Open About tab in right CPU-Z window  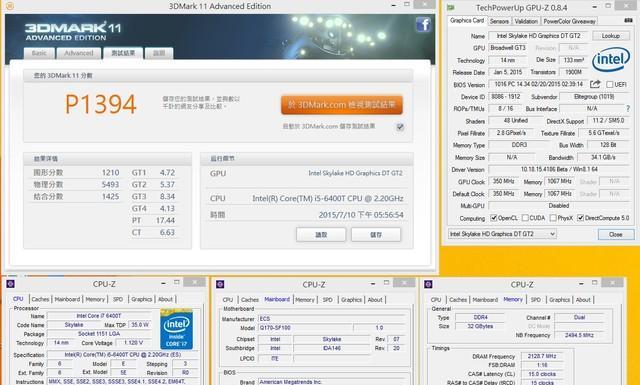[583, 300]
